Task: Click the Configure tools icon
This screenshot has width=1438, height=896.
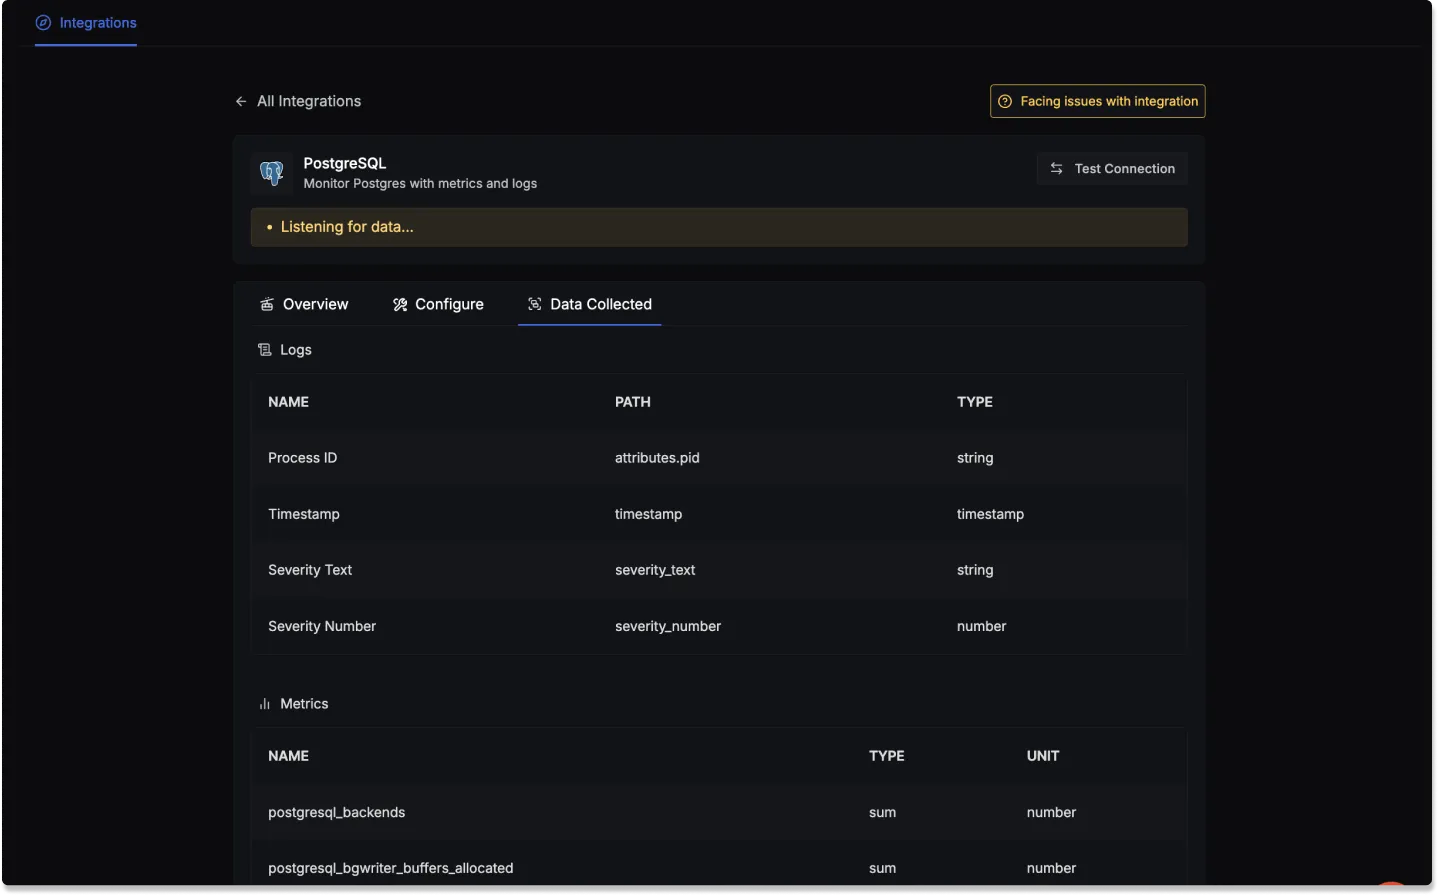Action: [x=400, y=304]
